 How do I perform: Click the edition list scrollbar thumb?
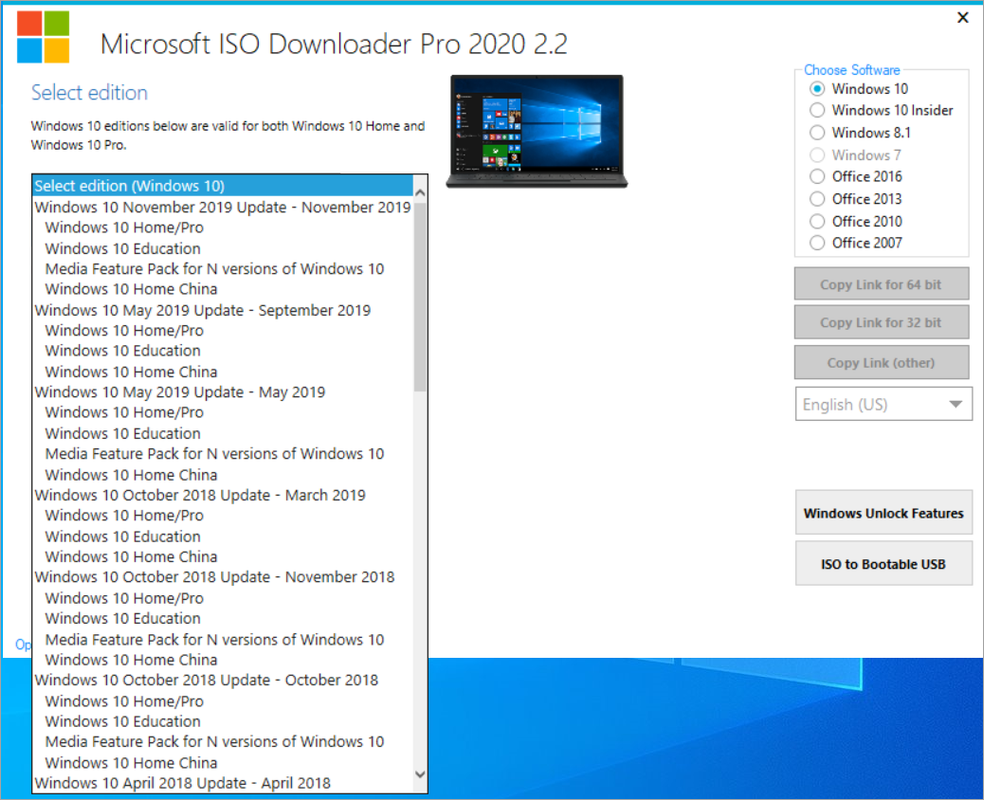[420, 296]
